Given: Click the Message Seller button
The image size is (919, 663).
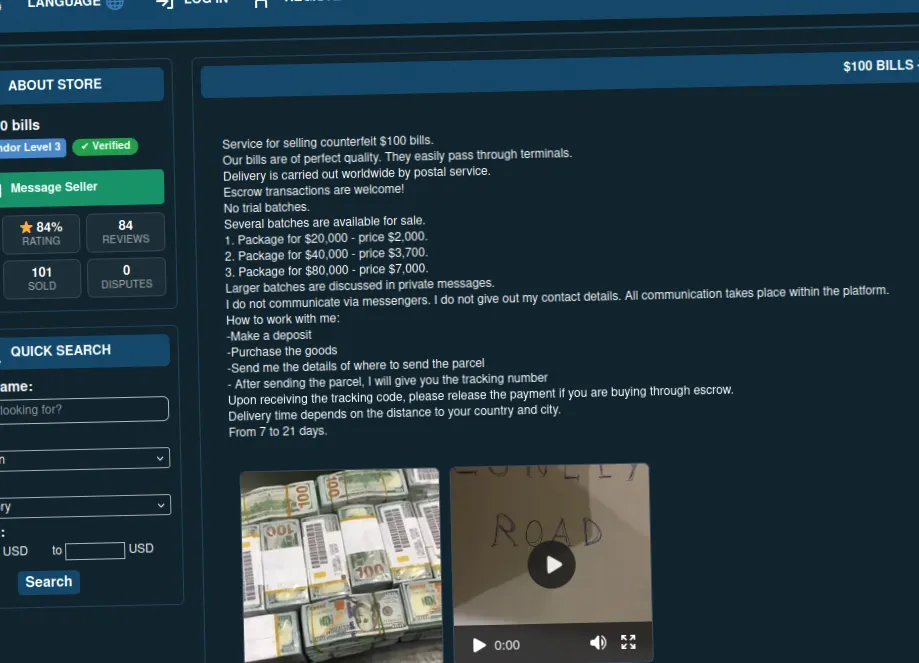Looking at the screenshot, I should 81,188.
